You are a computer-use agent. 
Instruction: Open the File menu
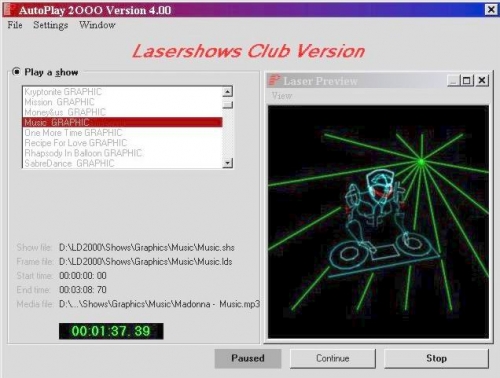[15, 25]
